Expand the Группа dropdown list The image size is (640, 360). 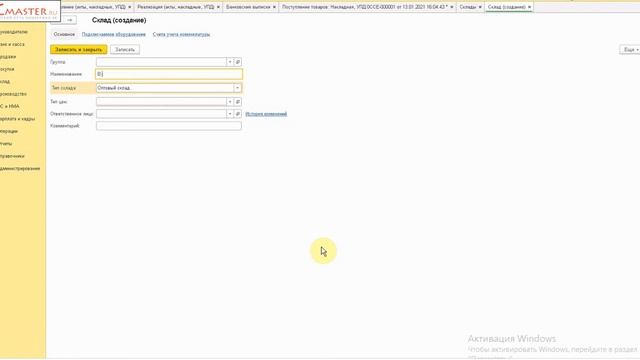click(x=230, y=62)
